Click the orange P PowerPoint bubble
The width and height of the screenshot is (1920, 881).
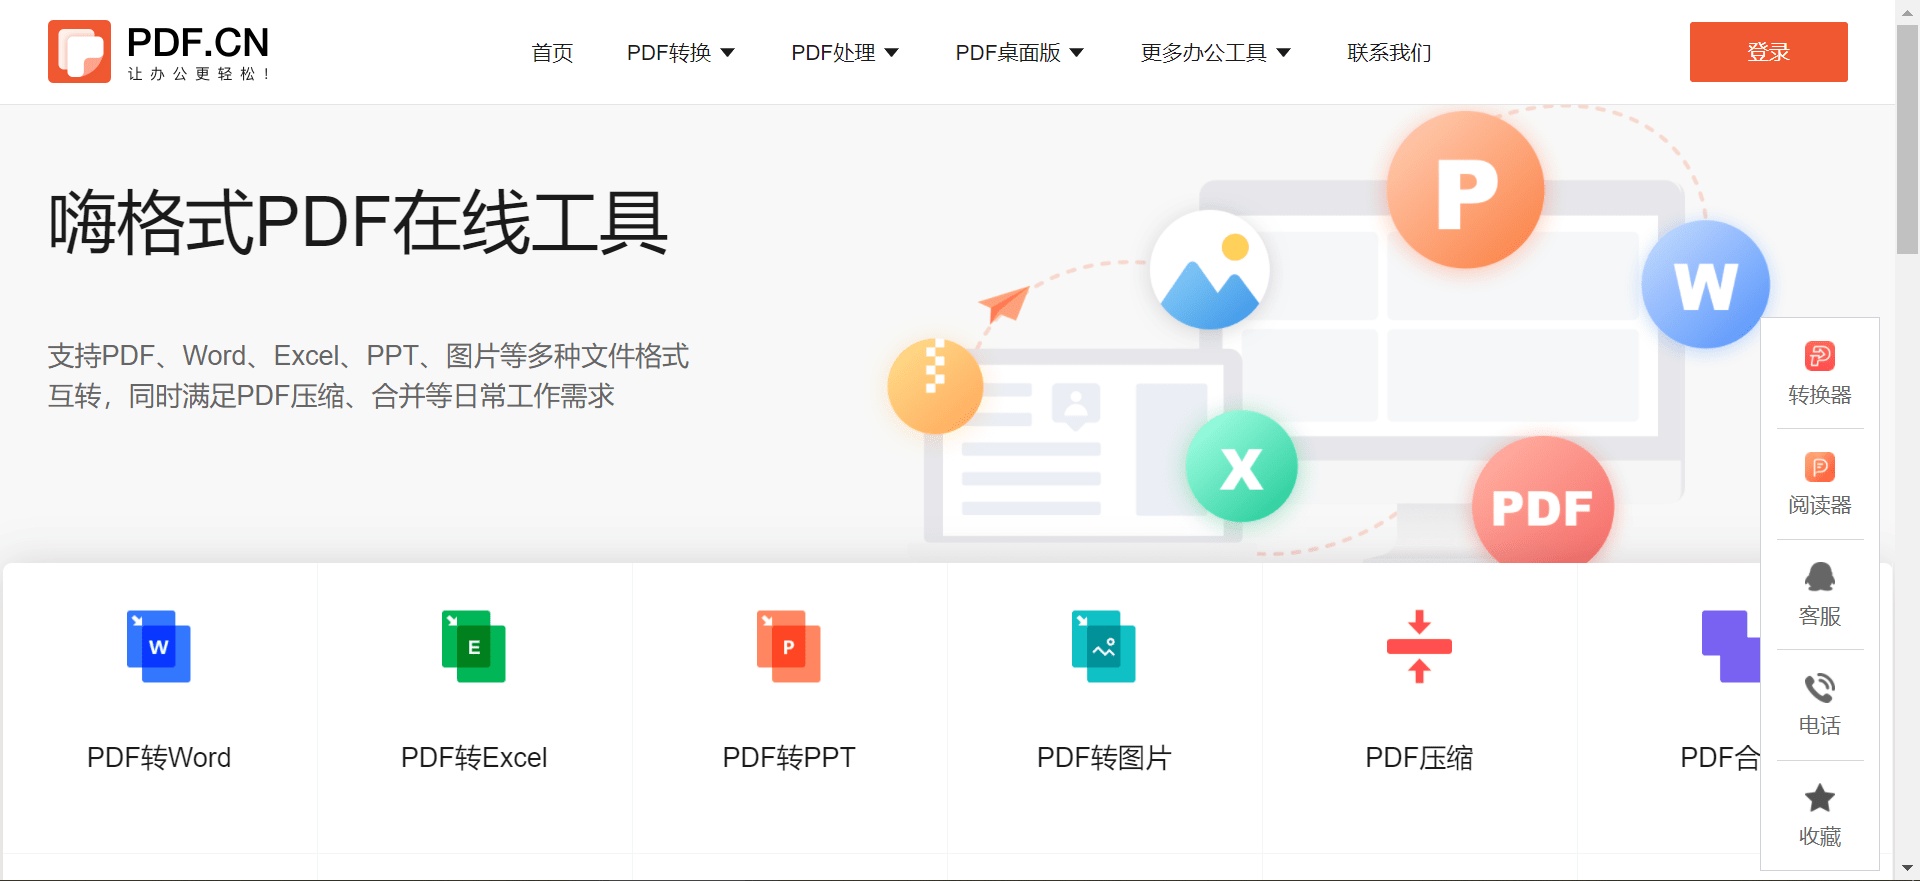click(x=1466, y=190)
